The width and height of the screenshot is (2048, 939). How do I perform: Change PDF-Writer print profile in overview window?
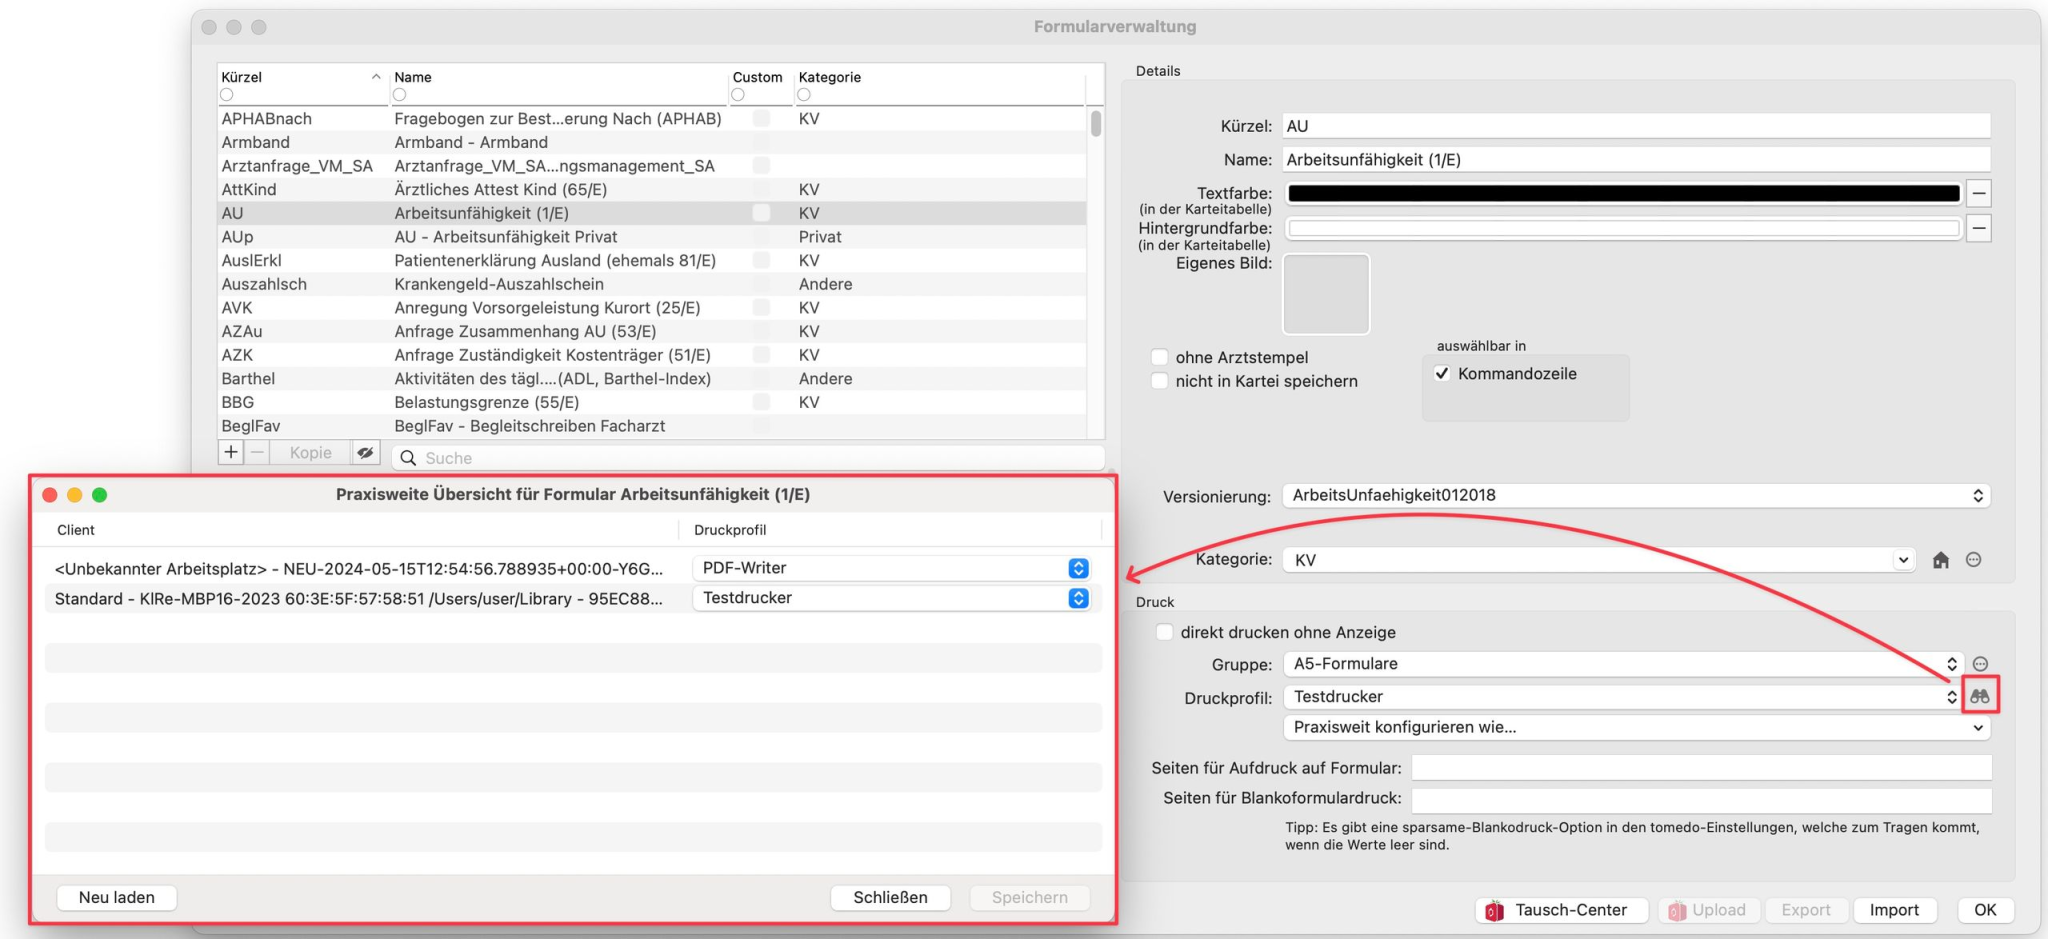tap(891, 568)
